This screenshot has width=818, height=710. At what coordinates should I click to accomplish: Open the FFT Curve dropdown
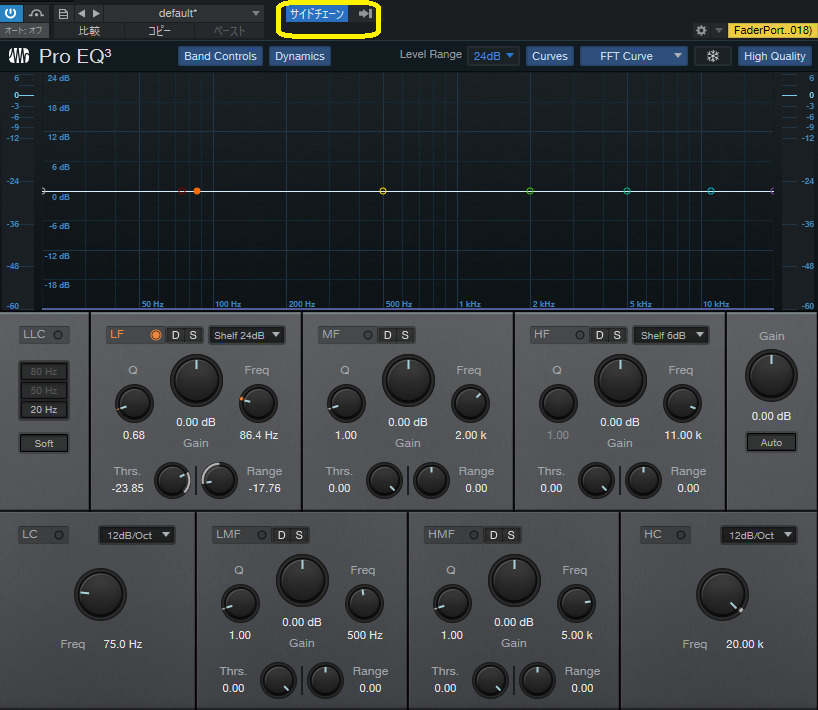pos(633,56)
